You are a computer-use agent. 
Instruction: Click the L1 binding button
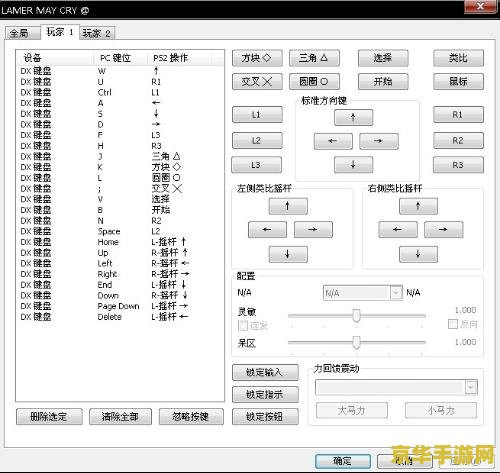pos(257,115)
